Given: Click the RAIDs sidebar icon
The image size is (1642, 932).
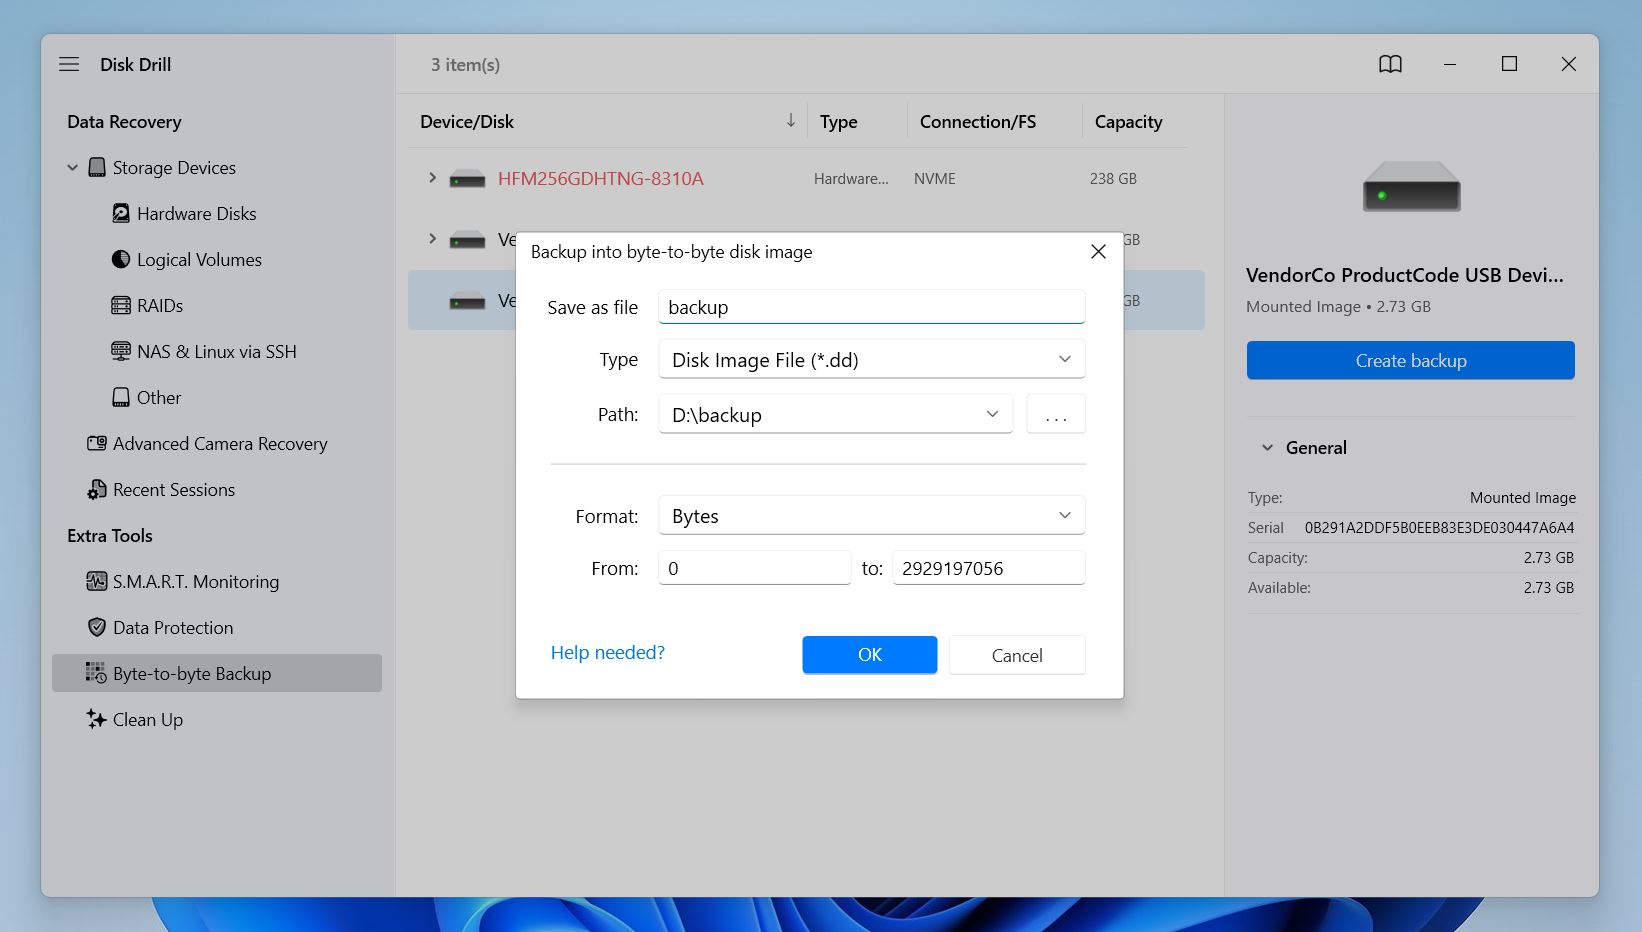Looking at the screenshot, I should pyautogui.click(x=121, y=305).
